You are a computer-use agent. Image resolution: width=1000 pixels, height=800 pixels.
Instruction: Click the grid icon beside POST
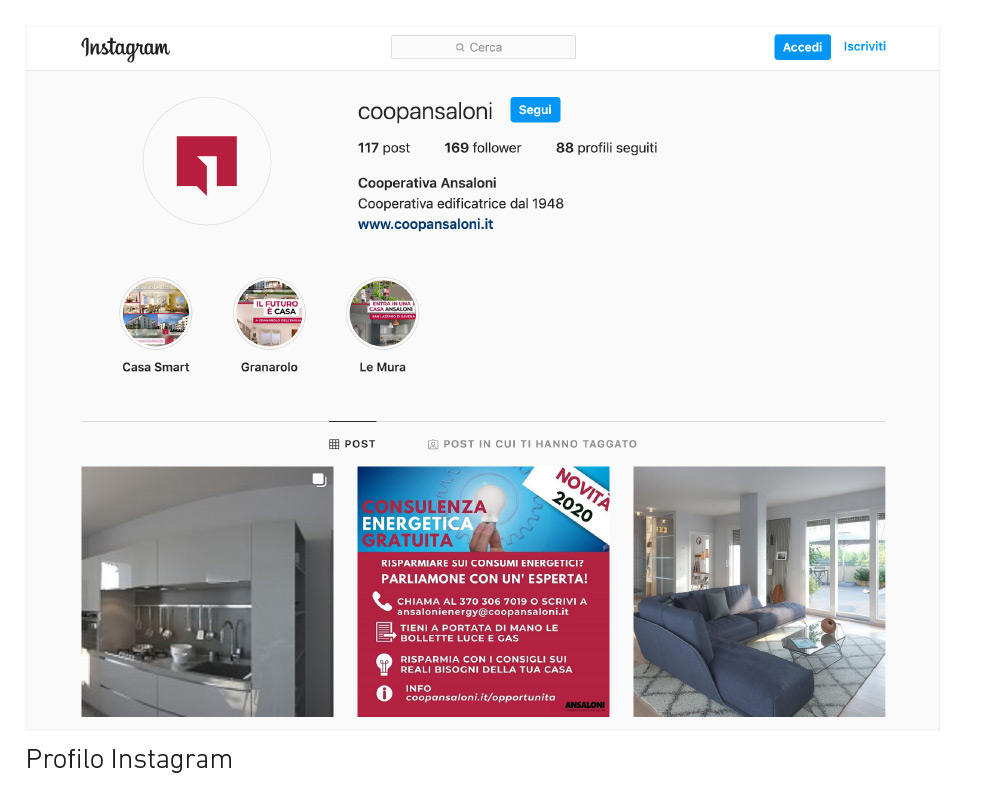(x=334, y=444)
